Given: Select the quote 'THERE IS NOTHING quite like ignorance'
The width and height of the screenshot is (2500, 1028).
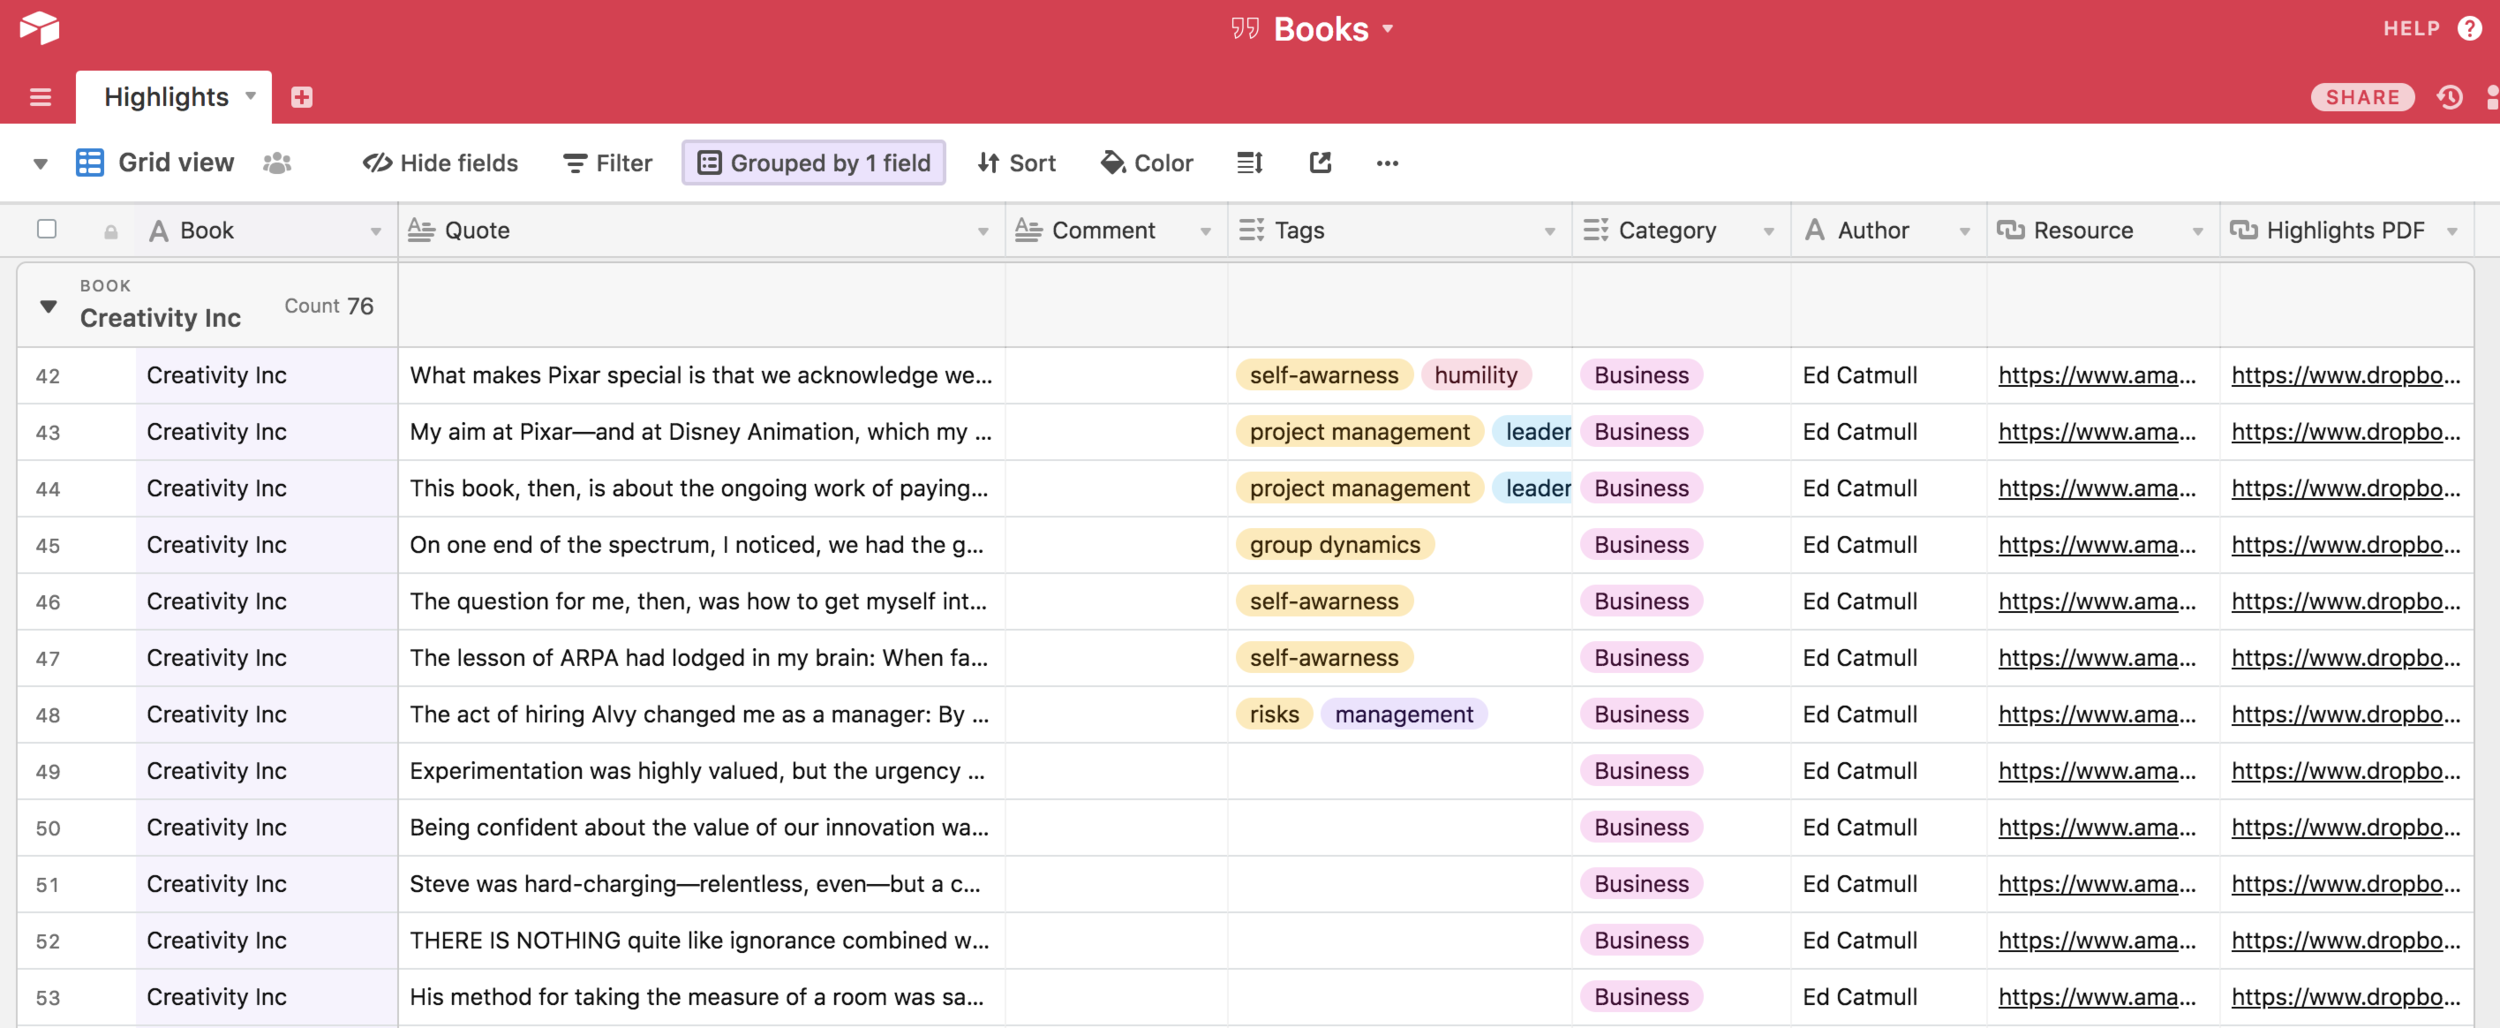Looking at the screenshot, I should [702, 941].
